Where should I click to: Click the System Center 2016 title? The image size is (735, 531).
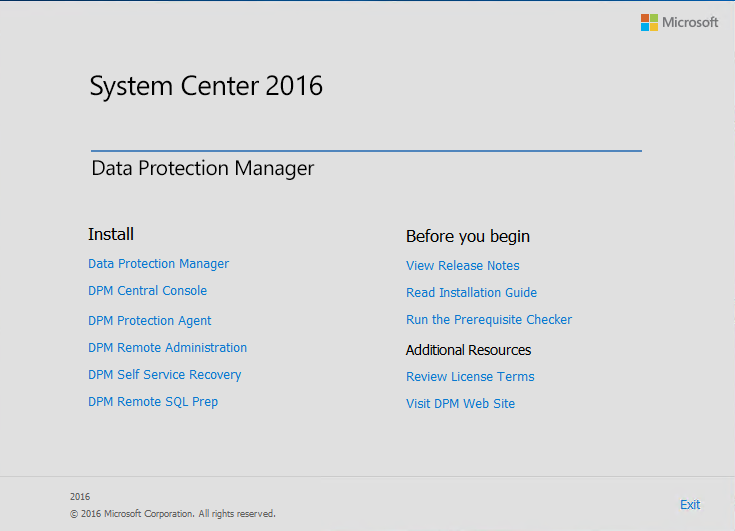click(206, 86)
